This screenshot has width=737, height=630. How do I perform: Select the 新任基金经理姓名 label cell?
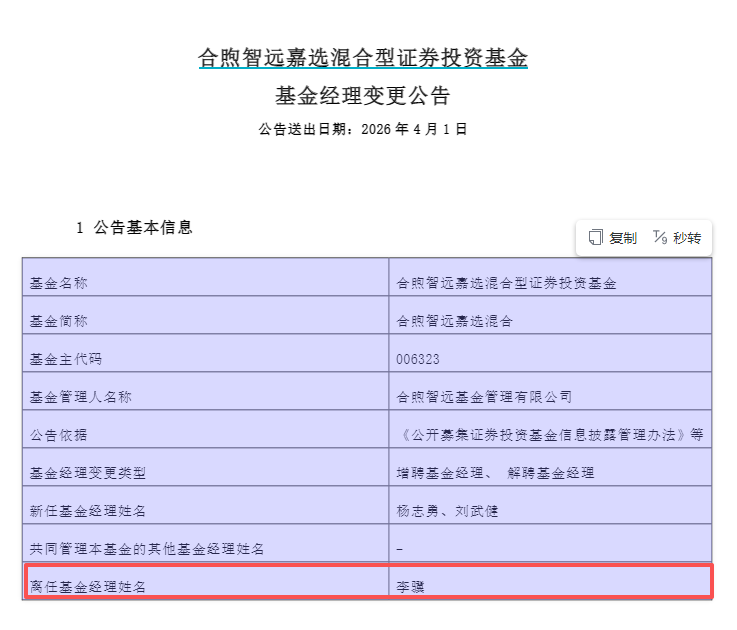pos(88,511)
